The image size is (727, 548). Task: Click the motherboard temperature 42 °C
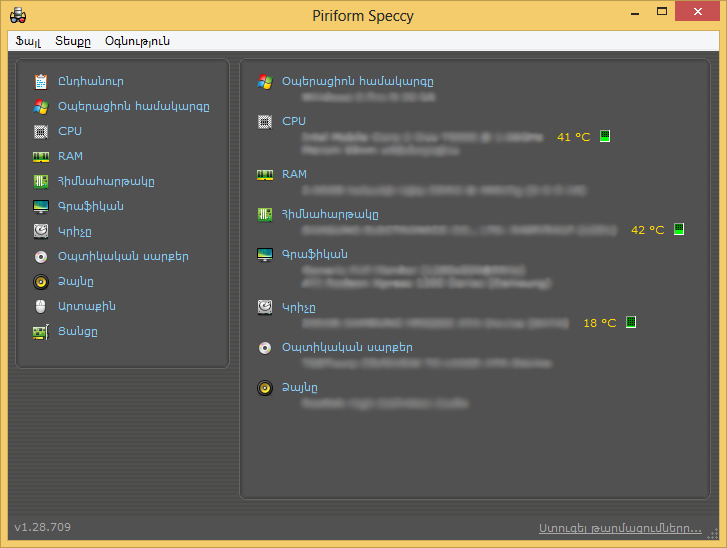(648, 230)
